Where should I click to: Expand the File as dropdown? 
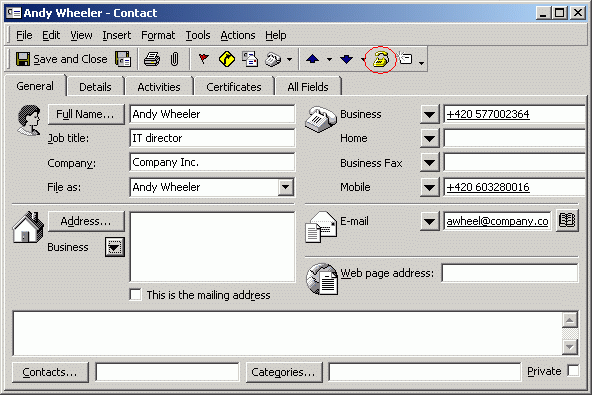pyautogui.click(x=286, y=187)
